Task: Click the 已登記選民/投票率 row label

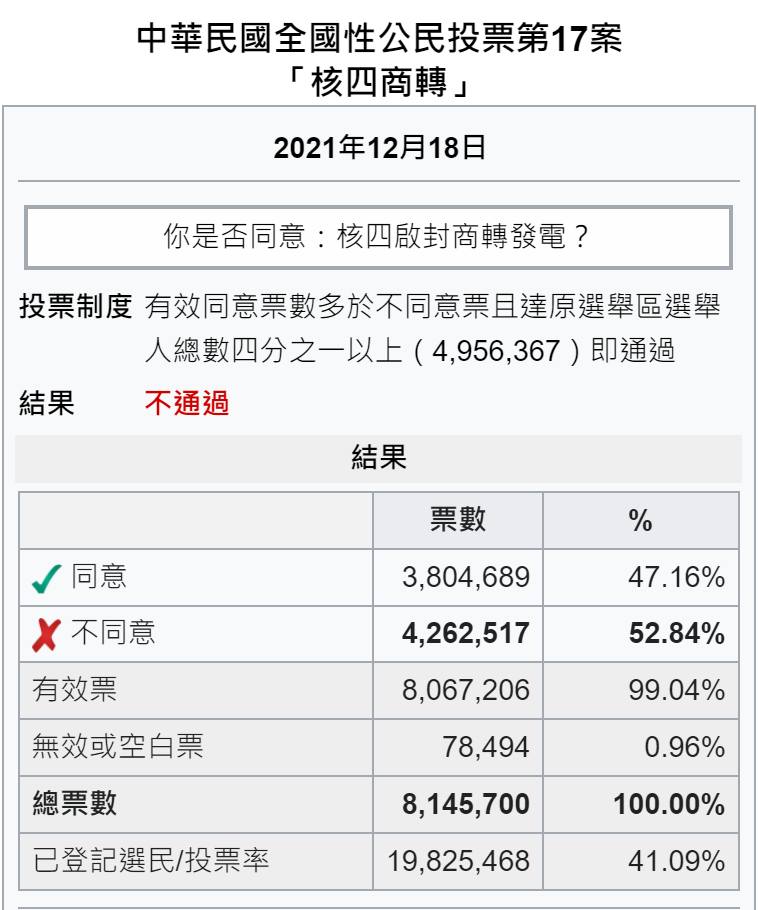Action: [151, 860]
